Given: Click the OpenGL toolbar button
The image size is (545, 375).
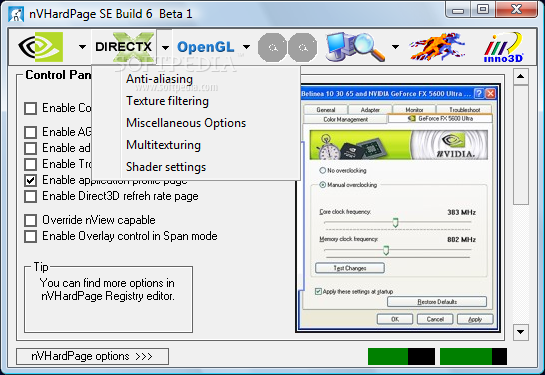Looking at the screenshot, I should tap(206, 47).
